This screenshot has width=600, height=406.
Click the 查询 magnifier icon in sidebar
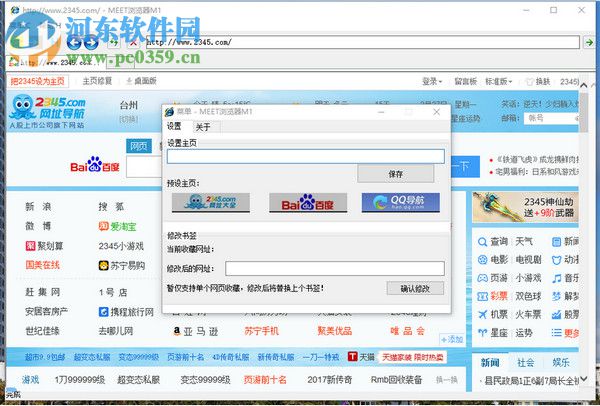[483, 241]
